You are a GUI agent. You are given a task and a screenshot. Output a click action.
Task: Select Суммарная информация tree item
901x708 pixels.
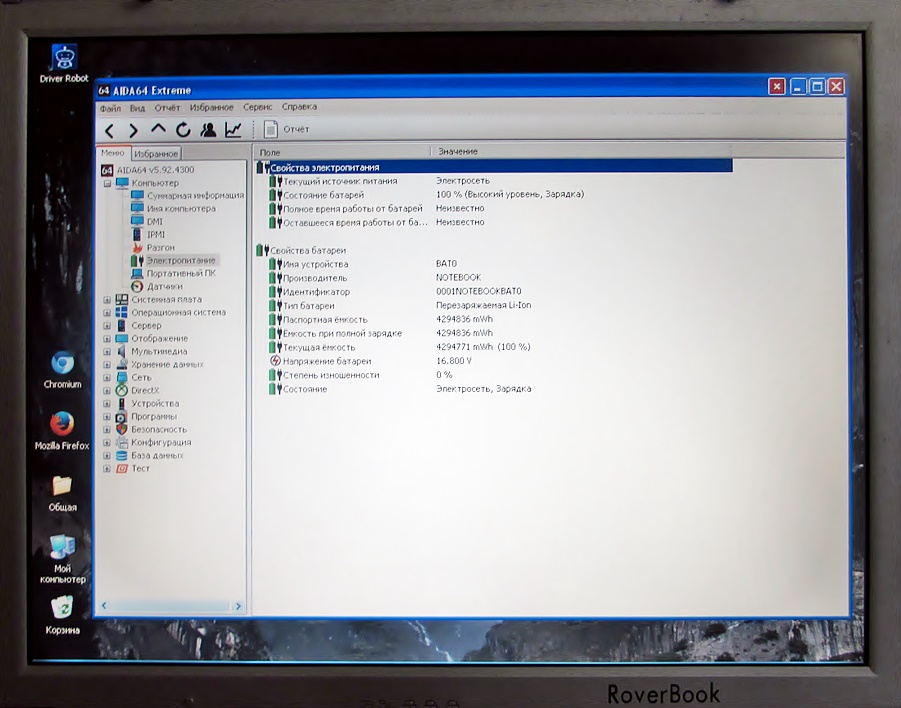[195, 196]
